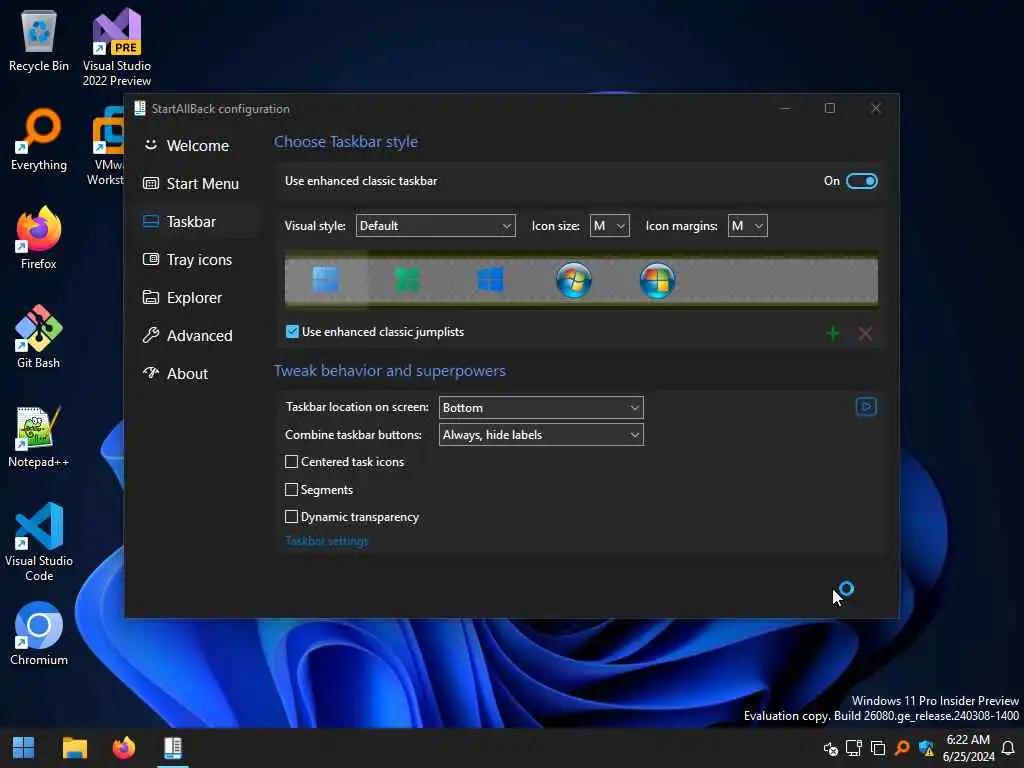Open Notepad++ desktop shortcut
Image resolution: width=1024 pixels, height=768 pixels.
point(39,436)
